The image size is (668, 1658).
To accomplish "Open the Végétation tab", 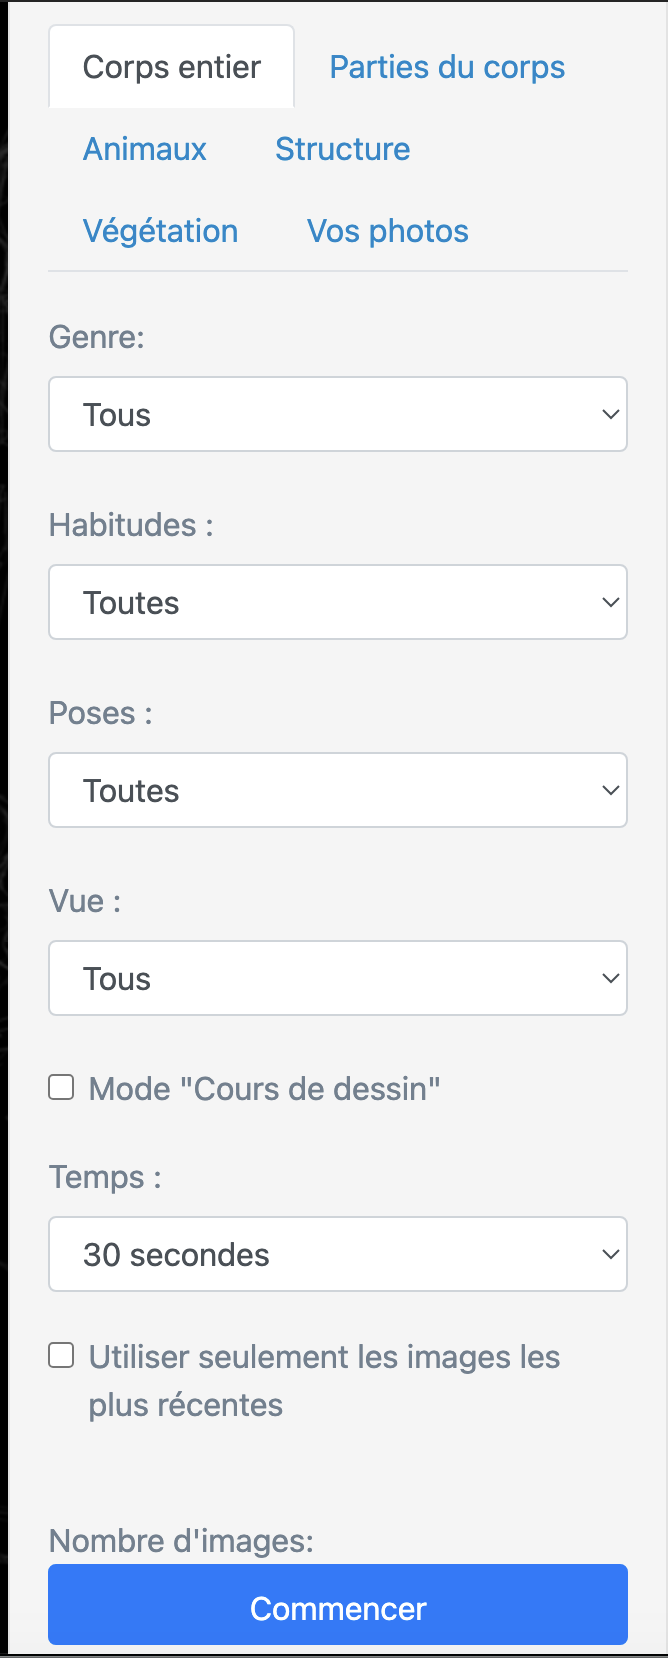I will 160,231.
